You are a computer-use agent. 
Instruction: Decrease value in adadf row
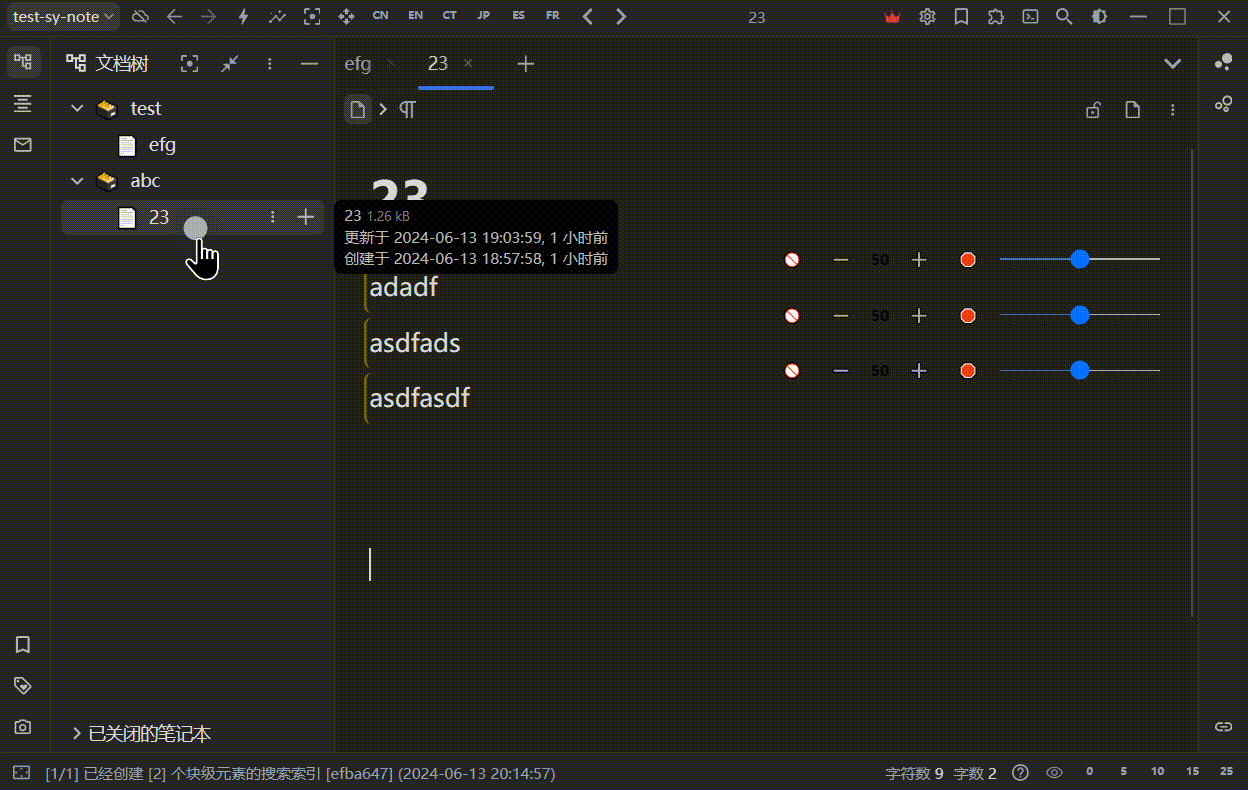841,260
